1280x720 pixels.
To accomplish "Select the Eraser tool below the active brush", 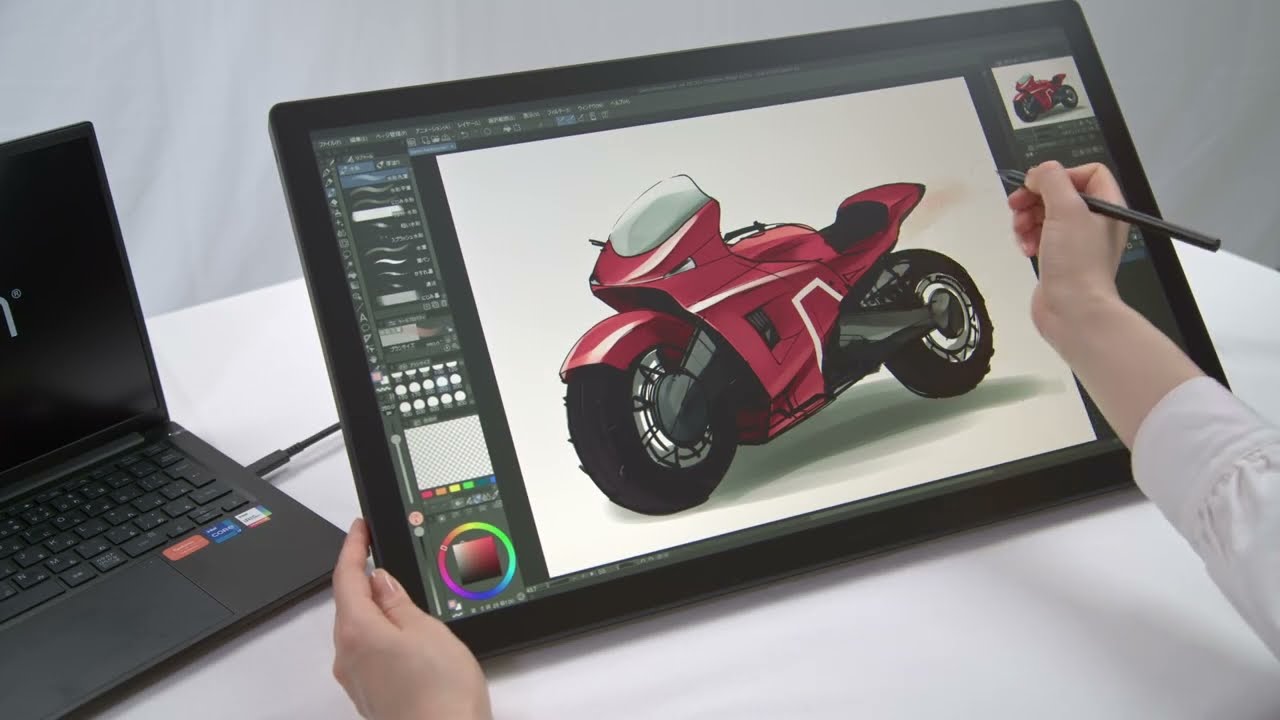I will (333, 203).
